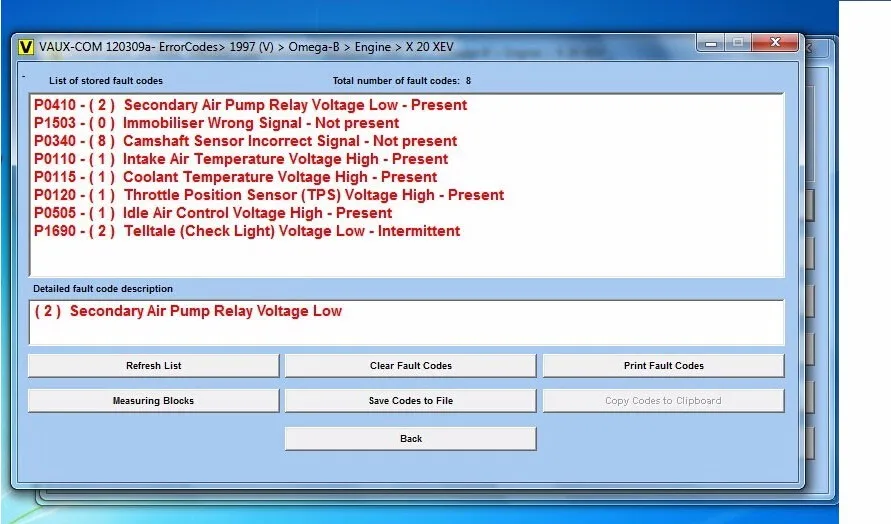Viewport: 891px width, 524px height.
Task: Select fault code P0505 Idle Air Control
Action: [213, 213]
